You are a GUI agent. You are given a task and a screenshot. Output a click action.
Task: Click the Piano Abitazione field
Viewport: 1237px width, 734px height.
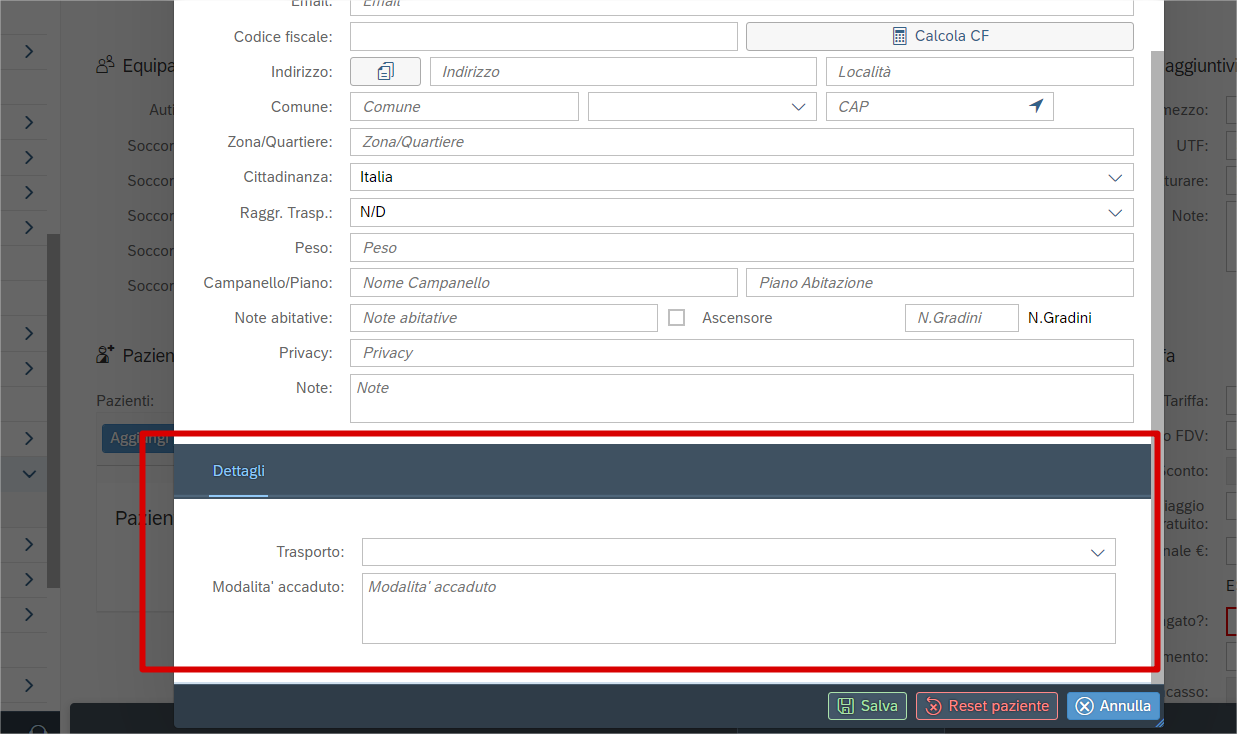[938, 283]
